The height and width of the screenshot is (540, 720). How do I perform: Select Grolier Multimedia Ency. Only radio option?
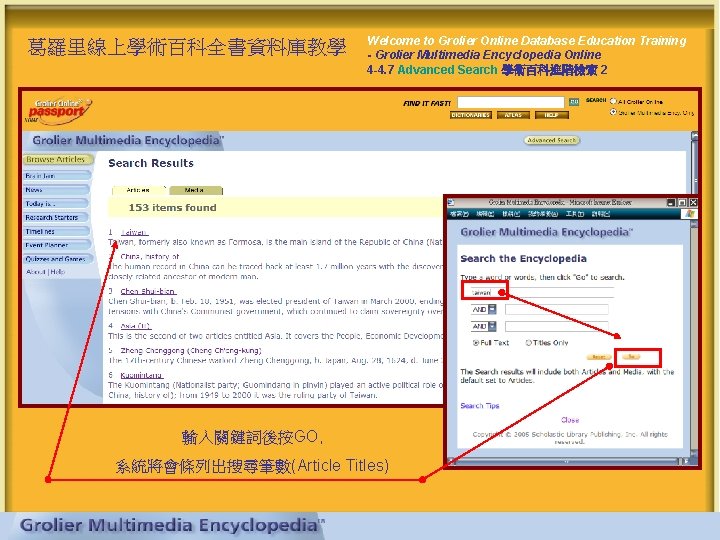coord(613,112)
